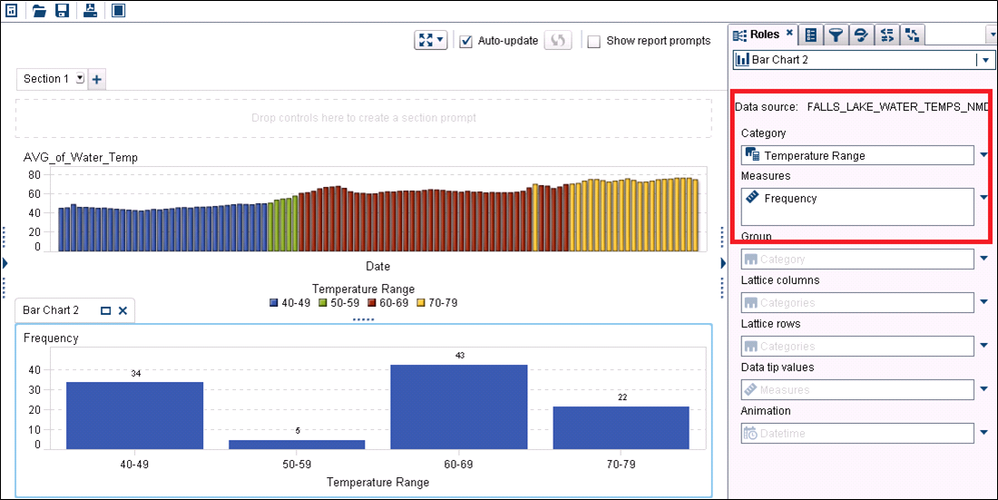Open the Category role dropdown arrow

pos(984,155)
